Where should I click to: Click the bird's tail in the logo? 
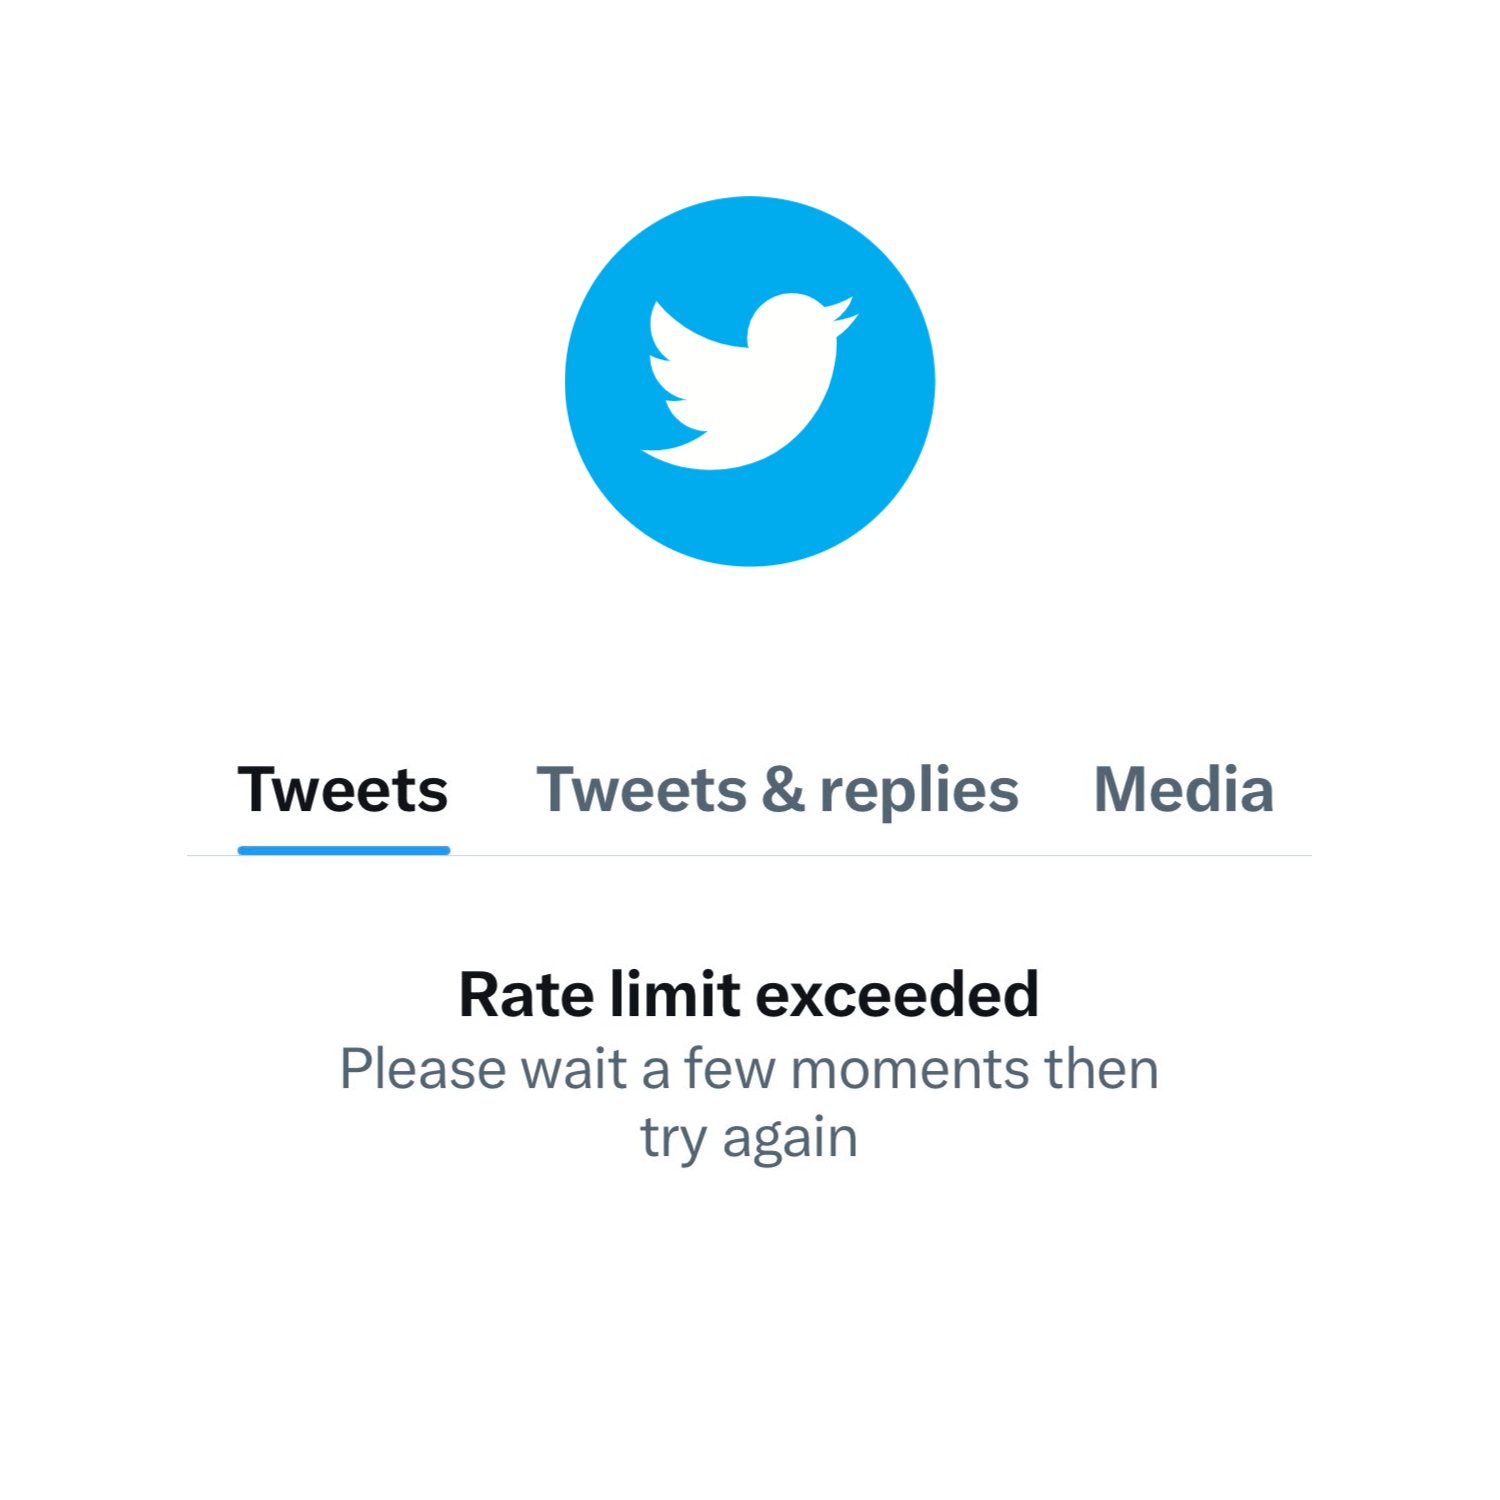tap(675, 447)
